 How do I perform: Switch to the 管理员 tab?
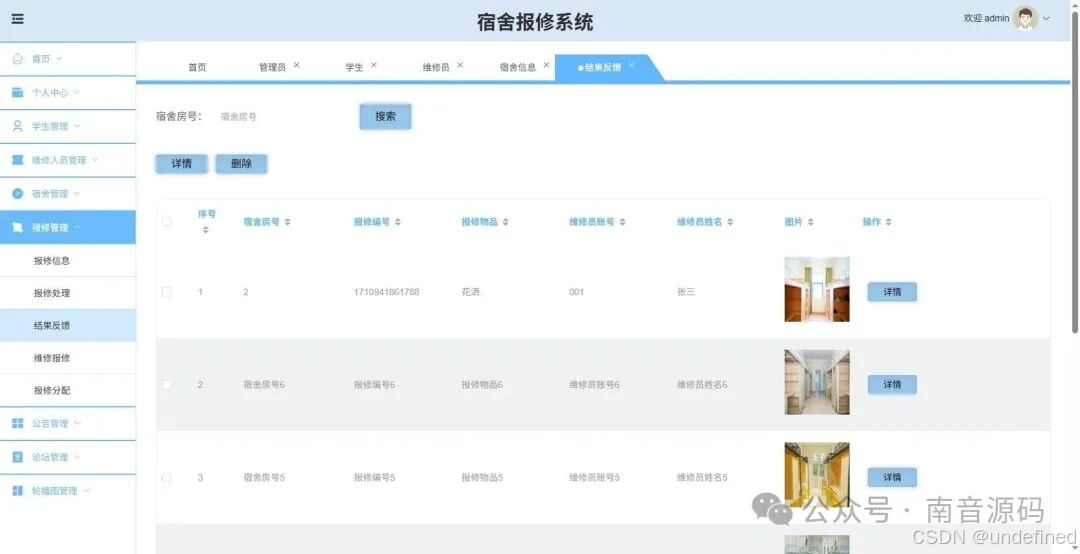click(x=272, y=68)
